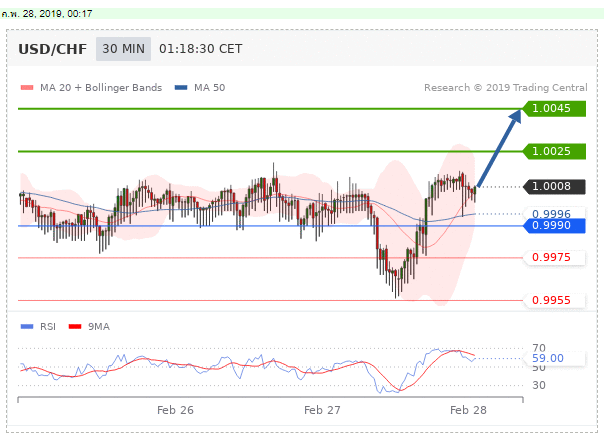The image size is (604, 439).
Task: Click the 01:18:30 CET time label
Action: 201,49
